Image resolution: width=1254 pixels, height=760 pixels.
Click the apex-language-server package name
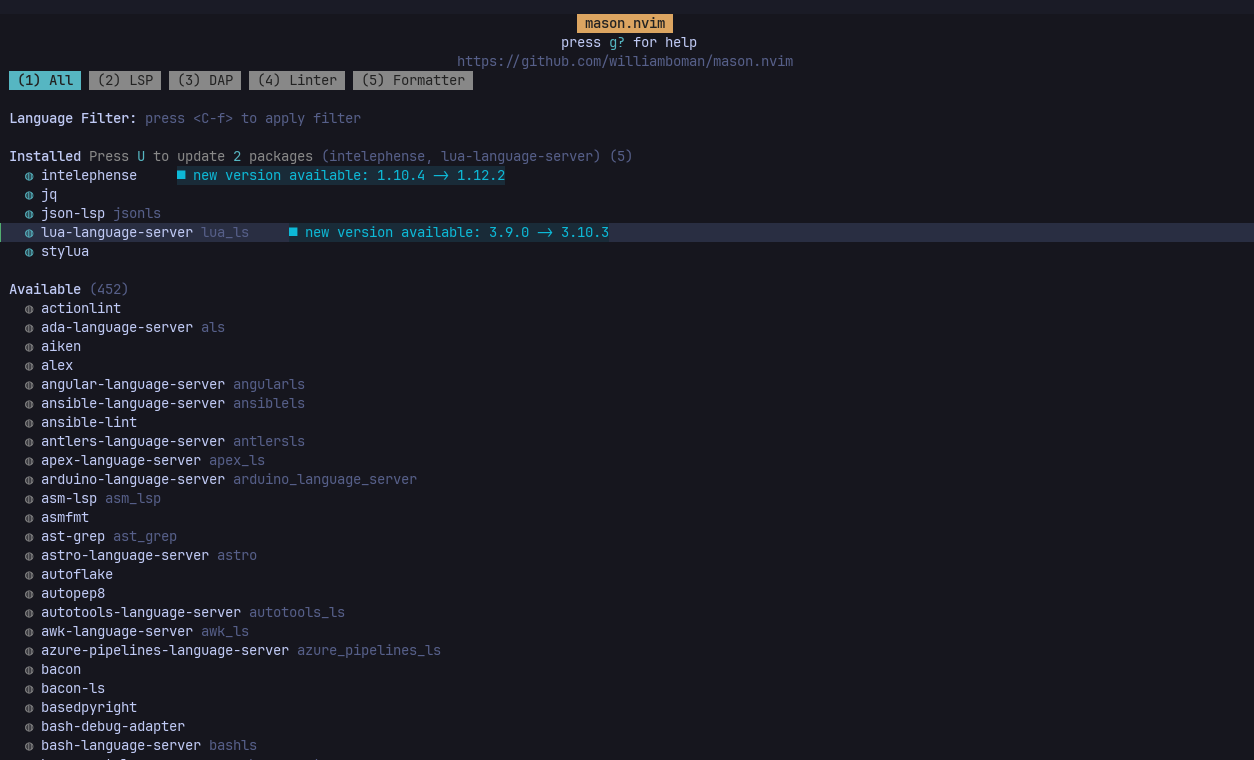[121, 461]
